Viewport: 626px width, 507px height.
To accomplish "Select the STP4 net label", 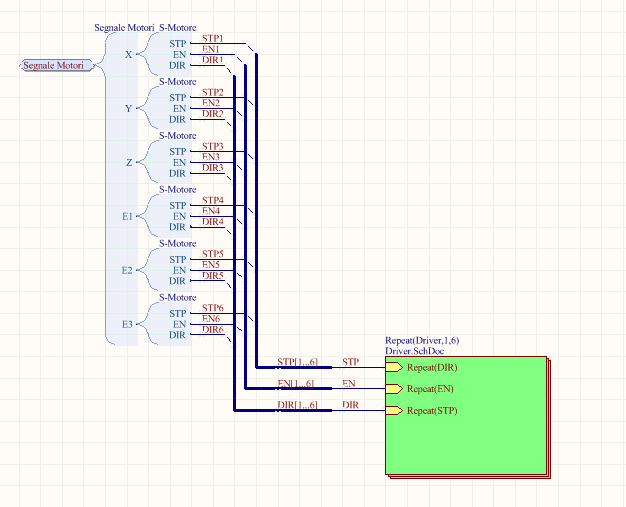I will pos(212,200).
